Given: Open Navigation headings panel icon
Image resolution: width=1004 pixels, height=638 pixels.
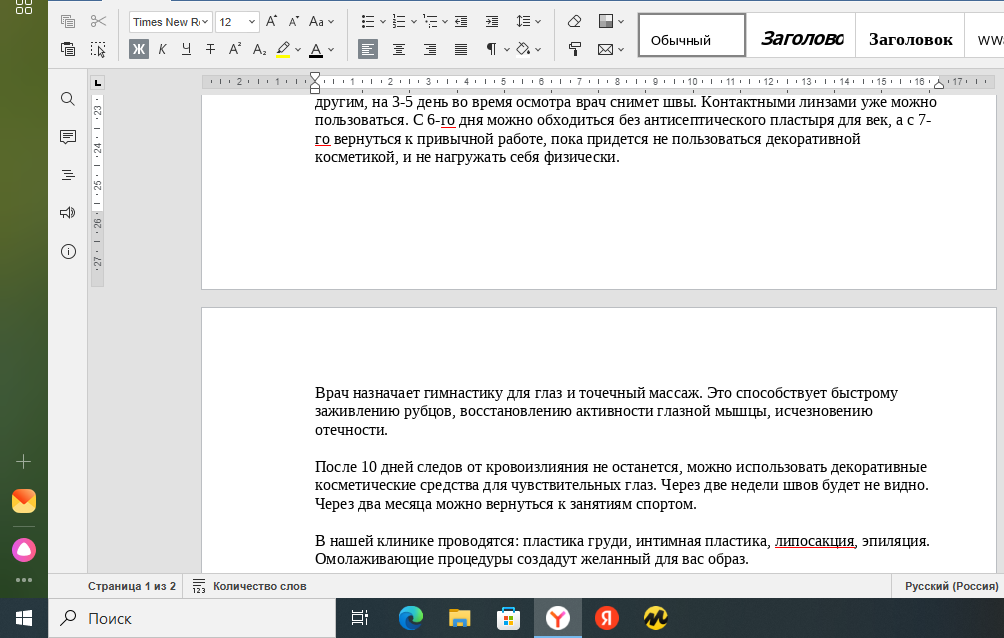Looking at the screenshot, I should coord(68,175).
